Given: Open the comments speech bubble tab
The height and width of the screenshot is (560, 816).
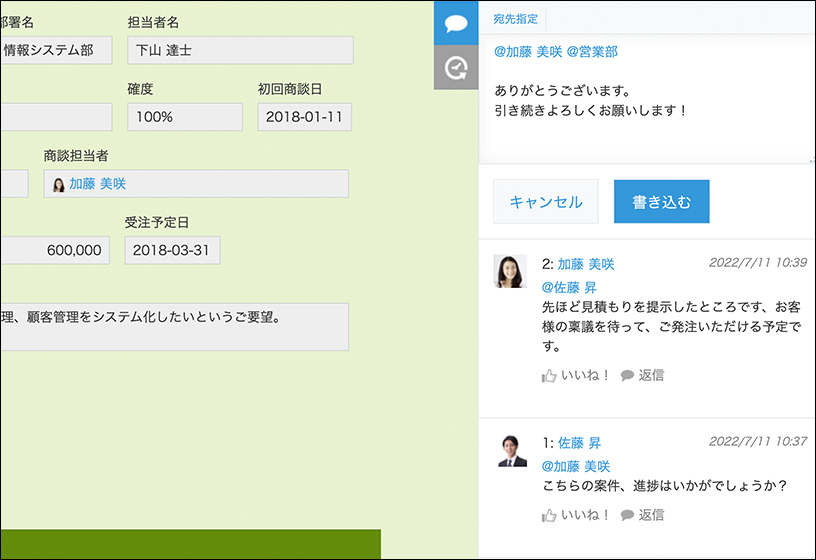Looking at the screenshot, I should click(456, 23).
